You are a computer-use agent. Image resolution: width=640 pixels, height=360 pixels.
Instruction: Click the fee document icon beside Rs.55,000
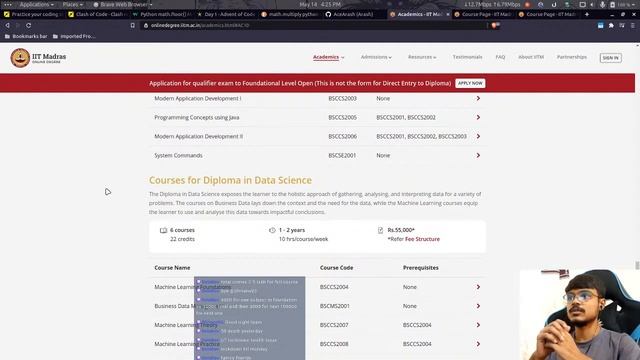pos(380,230)
